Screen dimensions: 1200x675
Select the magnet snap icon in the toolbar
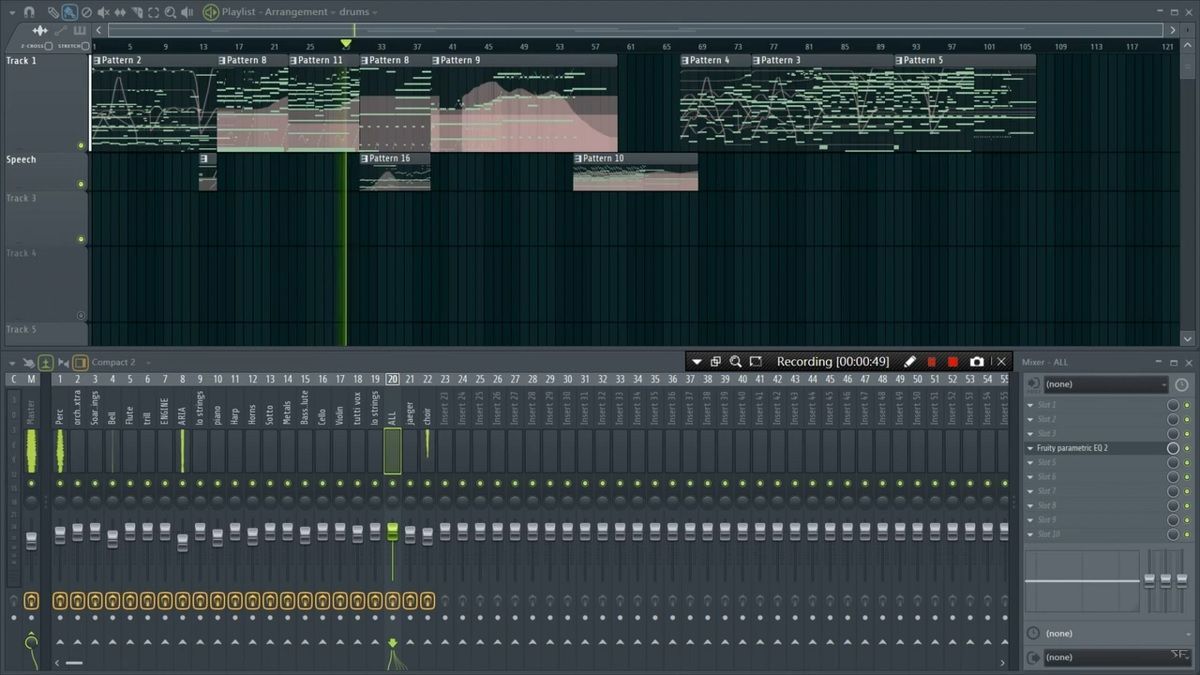coord(28,12)
